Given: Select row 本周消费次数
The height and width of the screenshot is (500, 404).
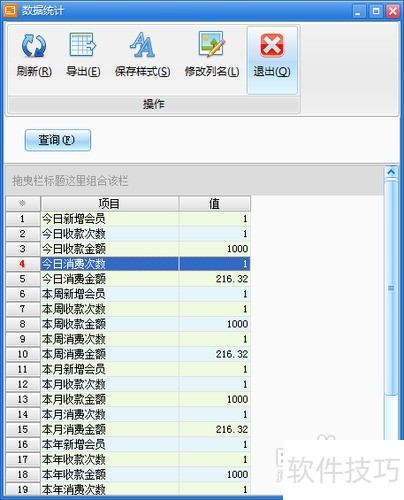Looking at the screenshot, I should click(128, 339).
